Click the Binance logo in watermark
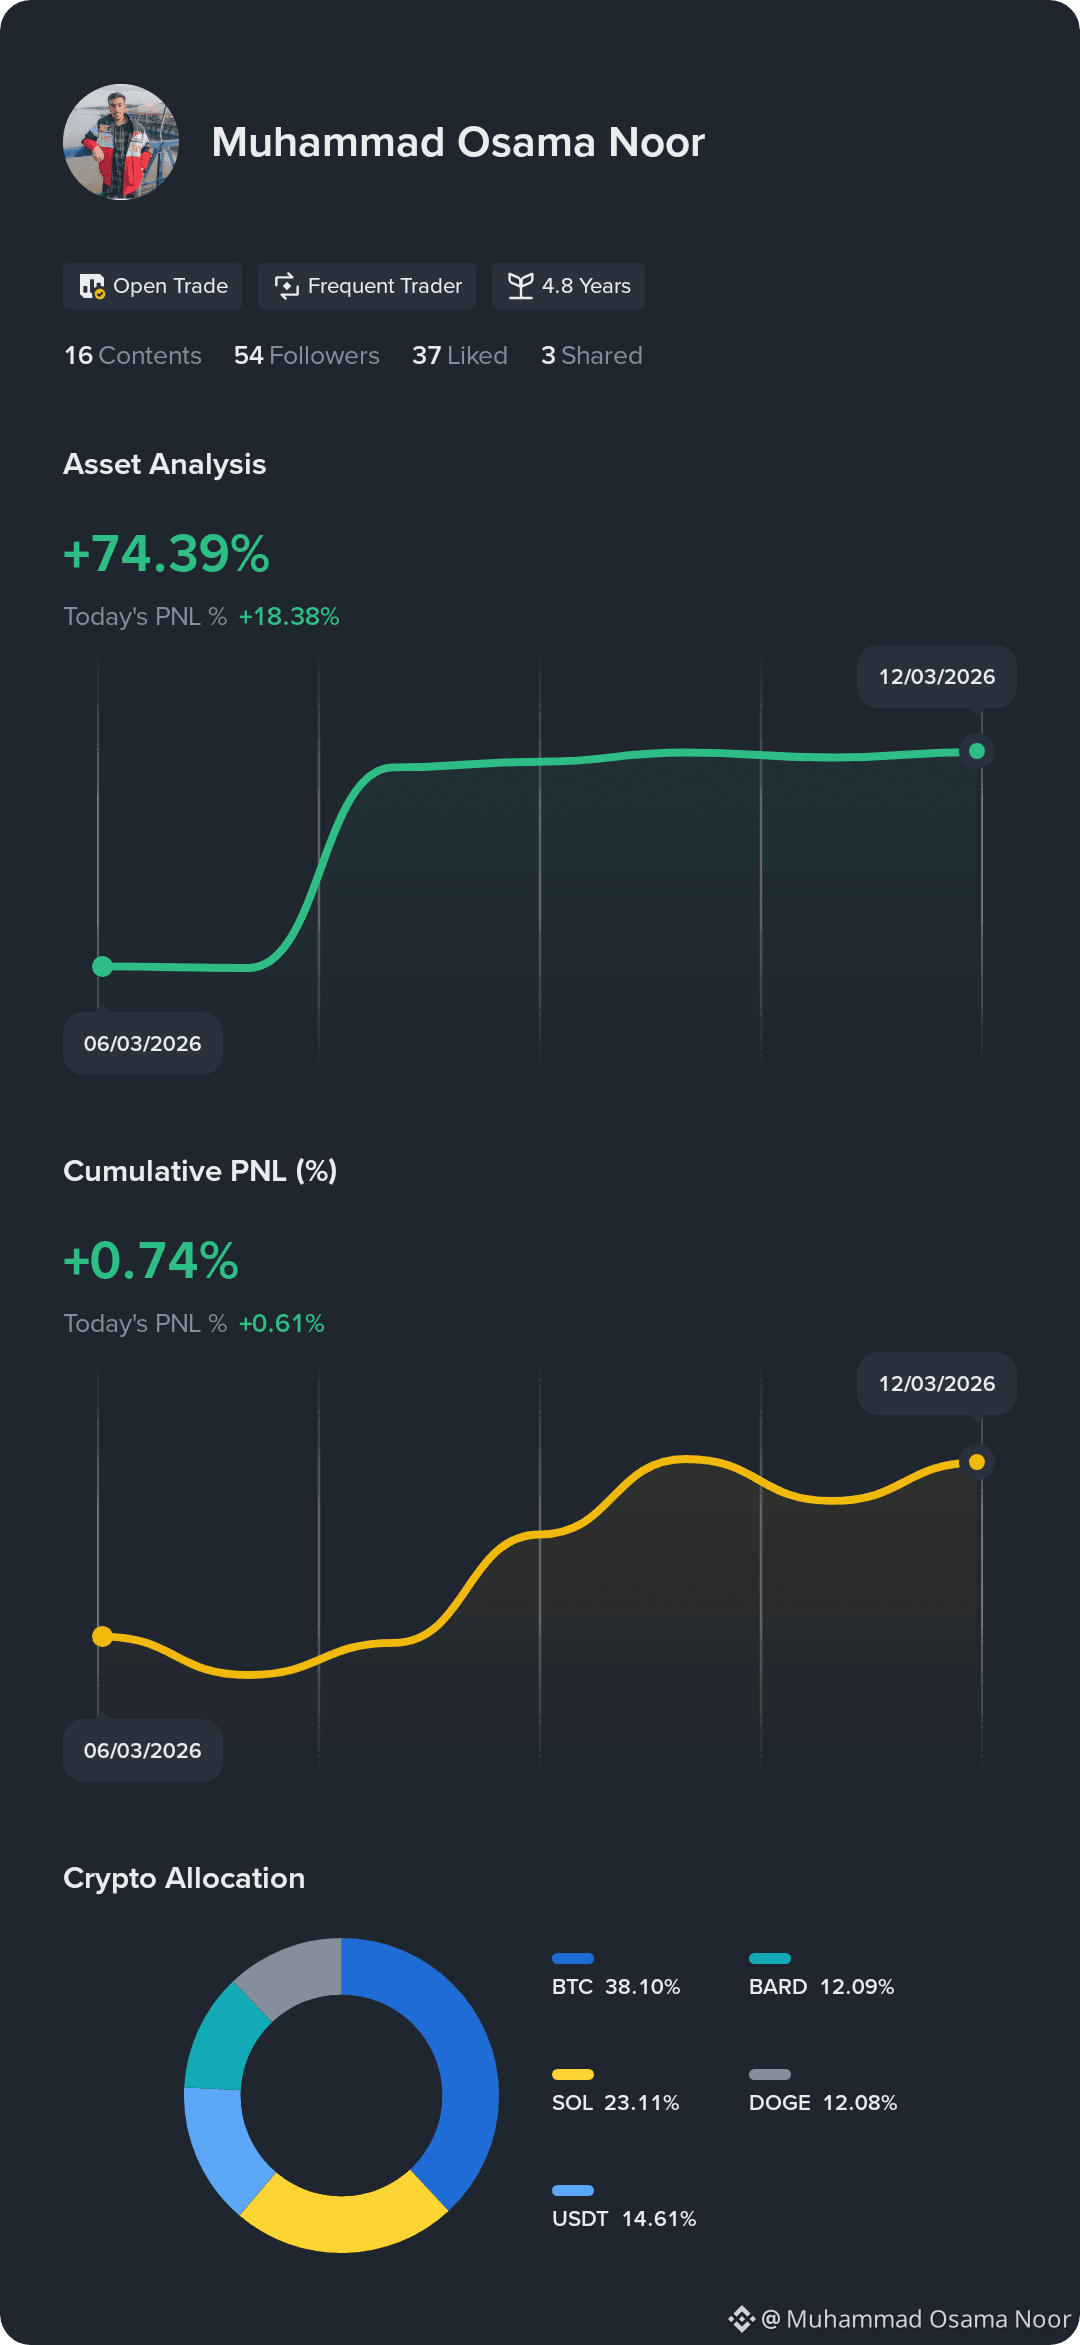Screen dimensions: 1080x2345 741,2318
